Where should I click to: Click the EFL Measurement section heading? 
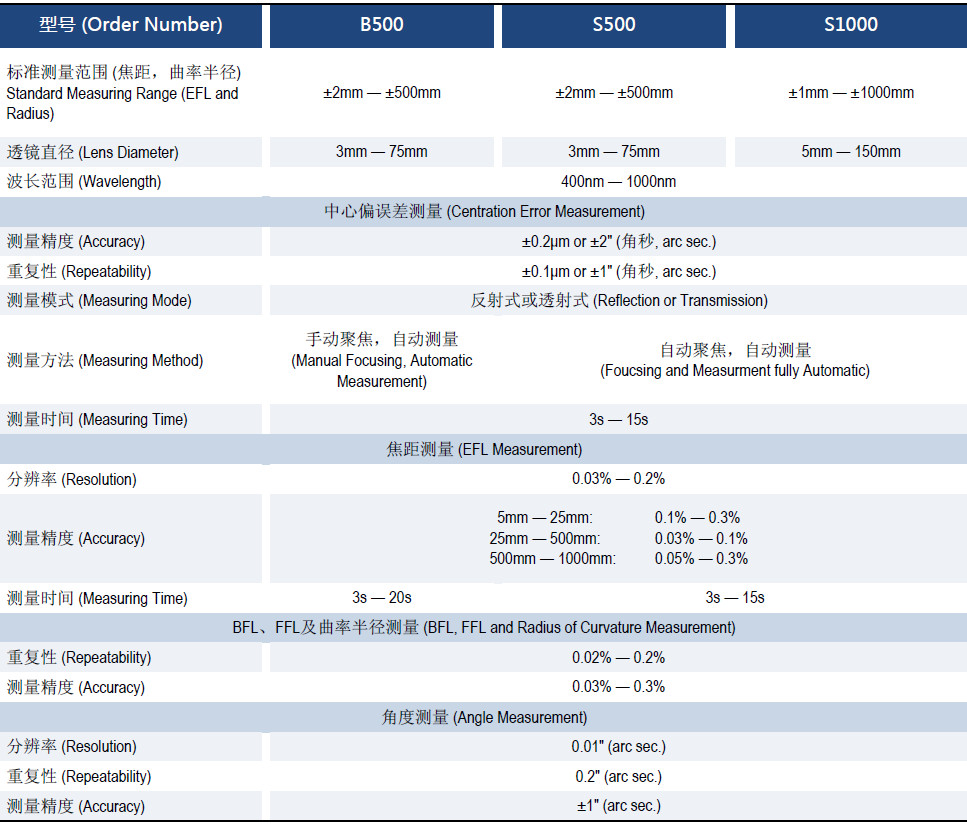(x=484, y=450)
